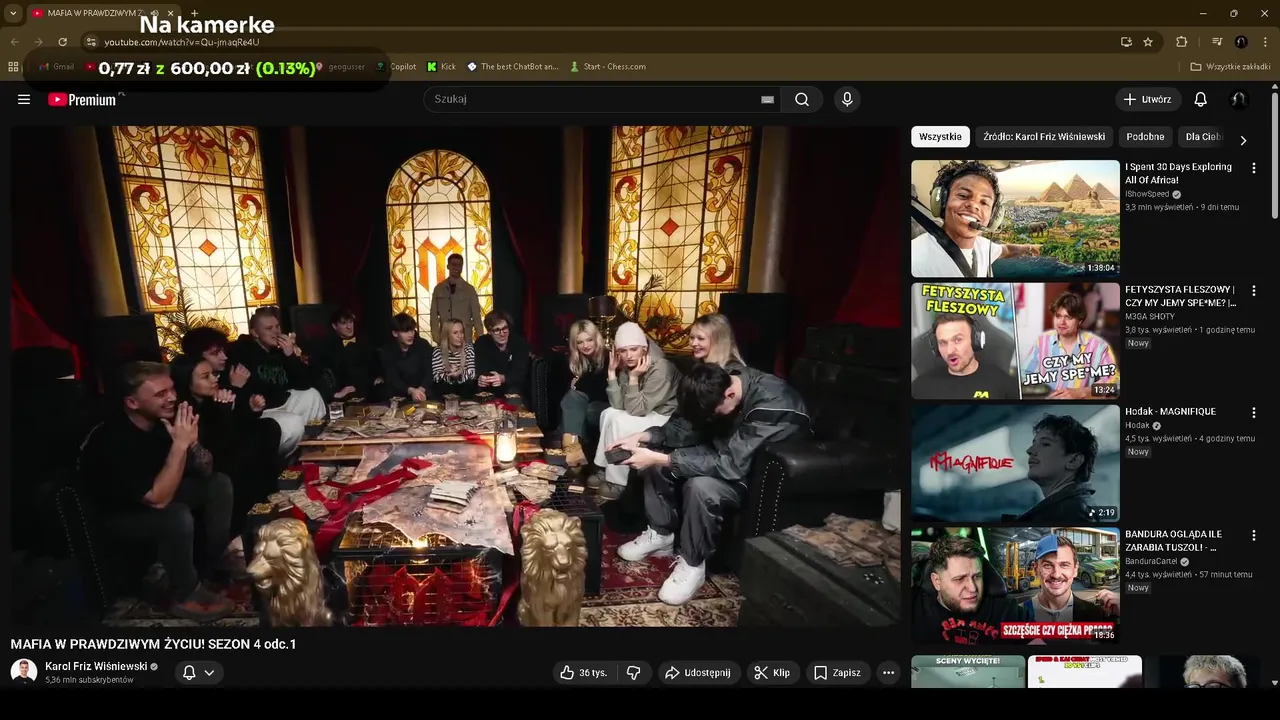Open Wszystkie zakładki bookmarks folder
Viewport: 1280px width, 720px height.
pos(1230,67)
